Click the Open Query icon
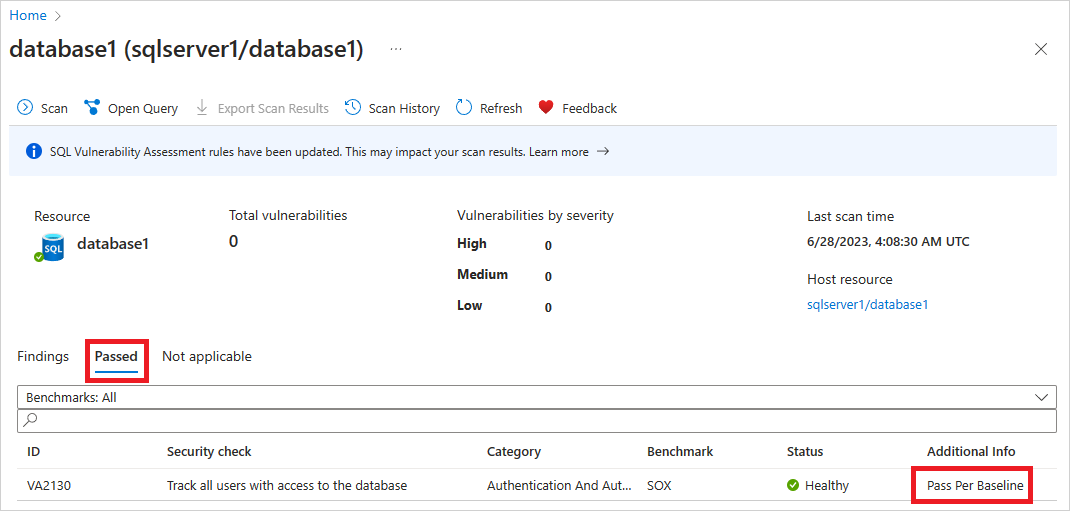 [92, 108]
